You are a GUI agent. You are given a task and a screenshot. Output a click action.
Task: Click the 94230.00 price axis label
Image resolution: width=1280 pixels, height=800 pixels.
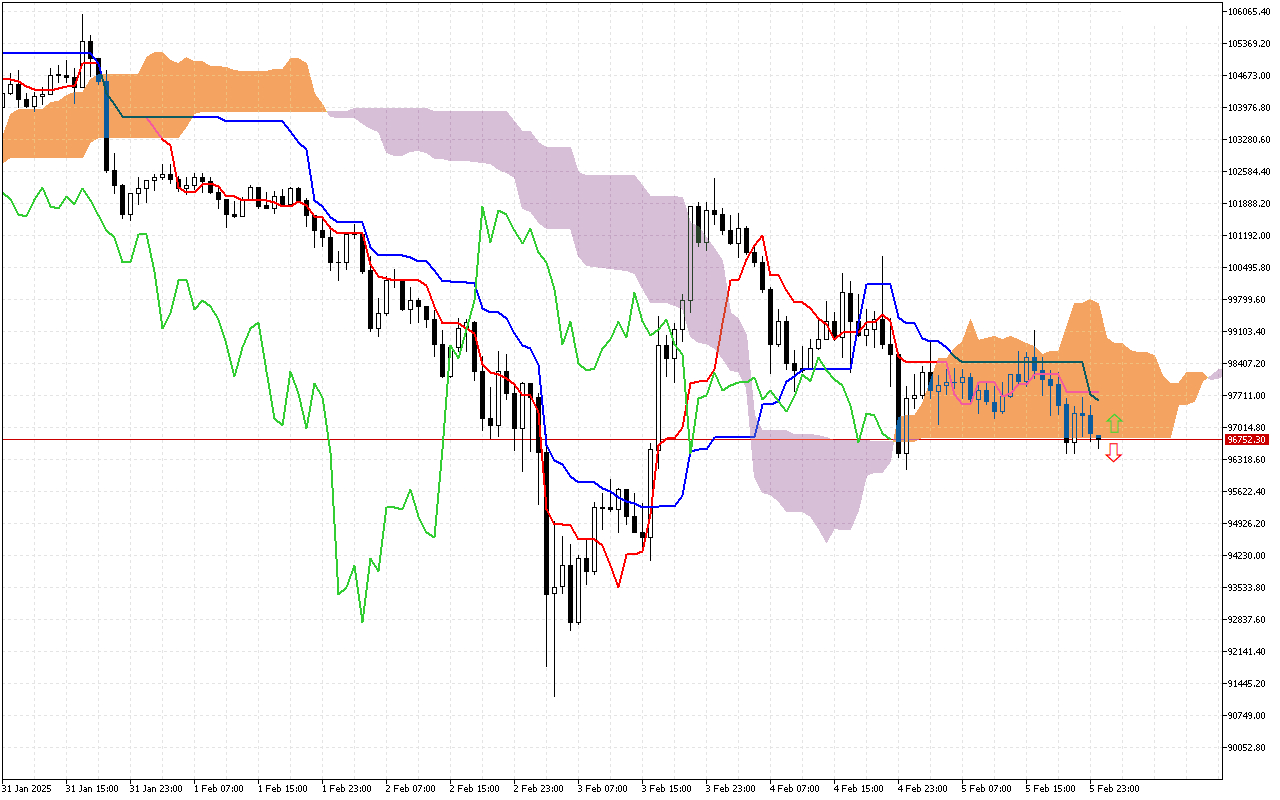tap(1248, 556)
